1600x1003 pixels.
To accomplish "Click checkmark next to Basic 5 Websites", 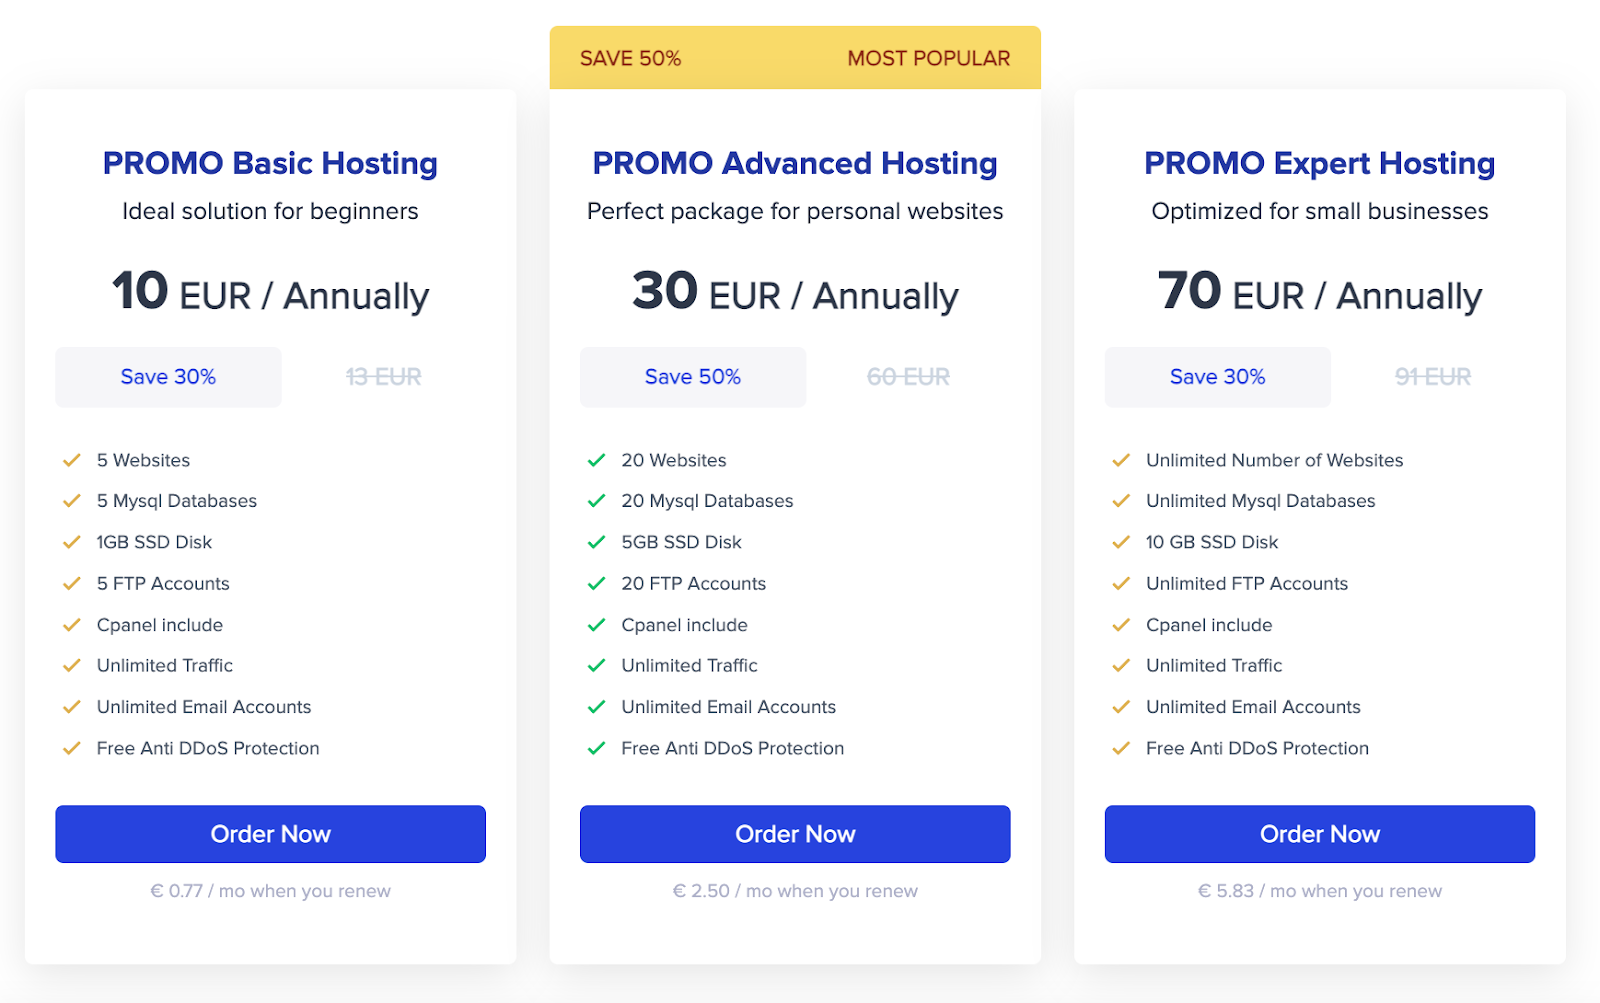I will point(72,460).
